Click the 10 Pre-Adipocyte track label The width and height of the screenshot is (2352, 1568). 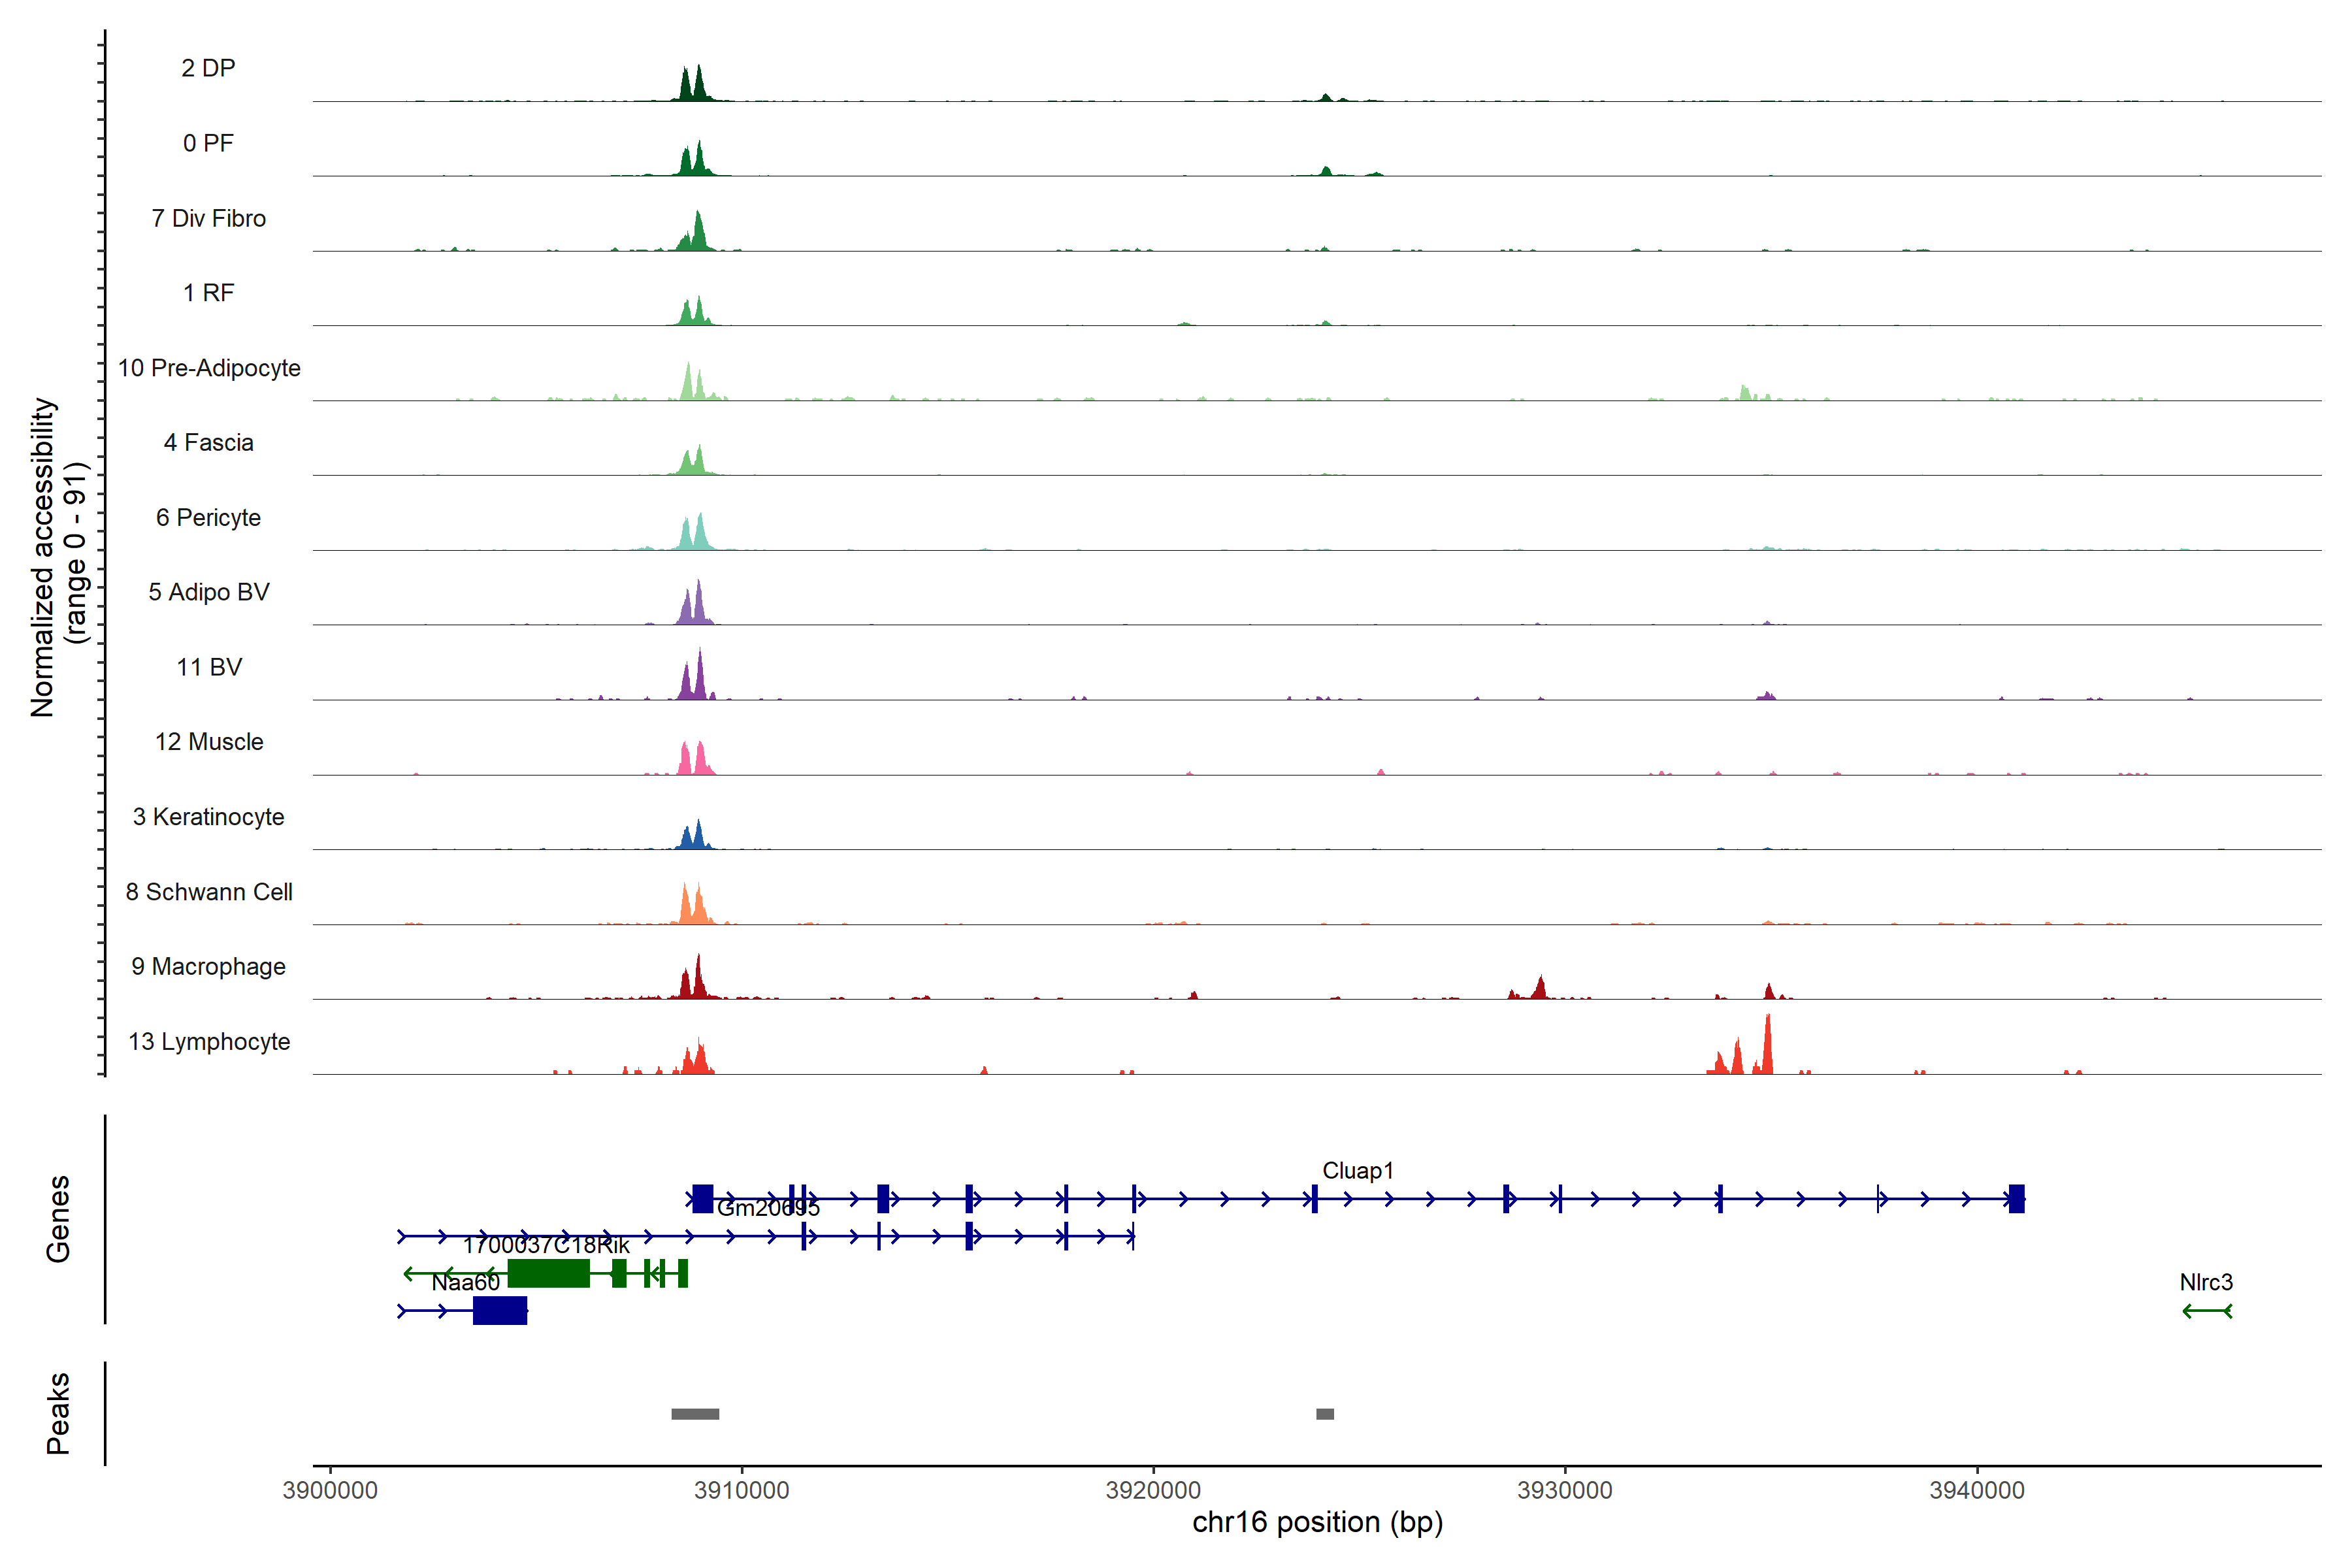pyautogui.click(x=209, y=368)
